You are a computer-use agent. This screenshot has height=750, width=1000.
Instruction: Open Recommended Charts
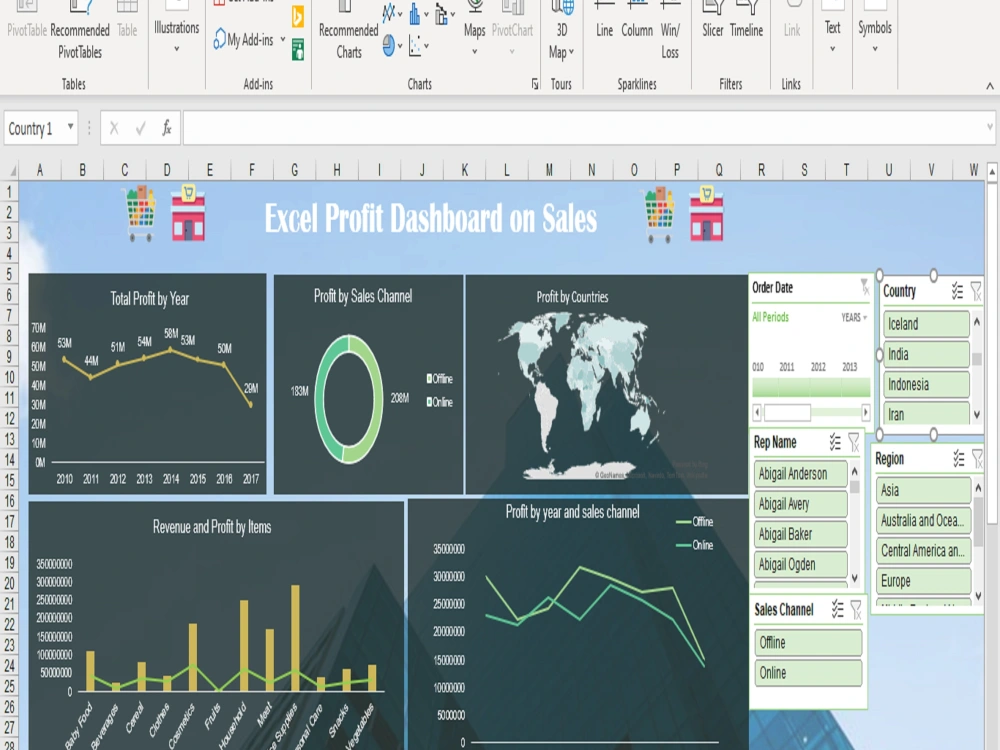click(x=348, y=31)
